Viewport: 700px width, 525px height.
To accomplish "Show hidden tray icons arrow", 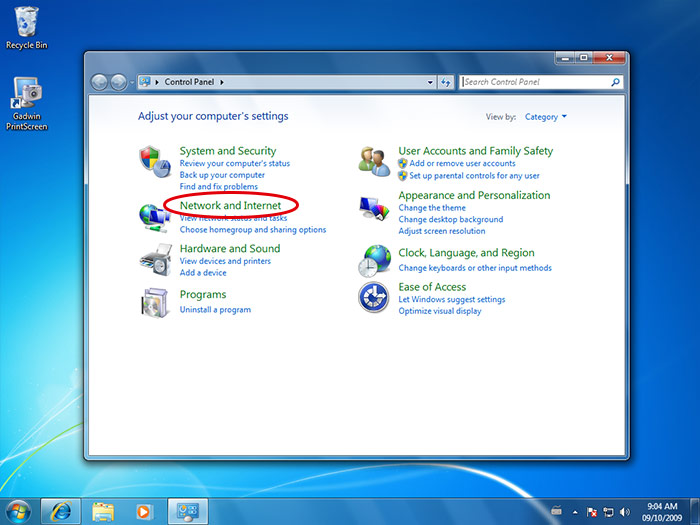I will 575,512.
